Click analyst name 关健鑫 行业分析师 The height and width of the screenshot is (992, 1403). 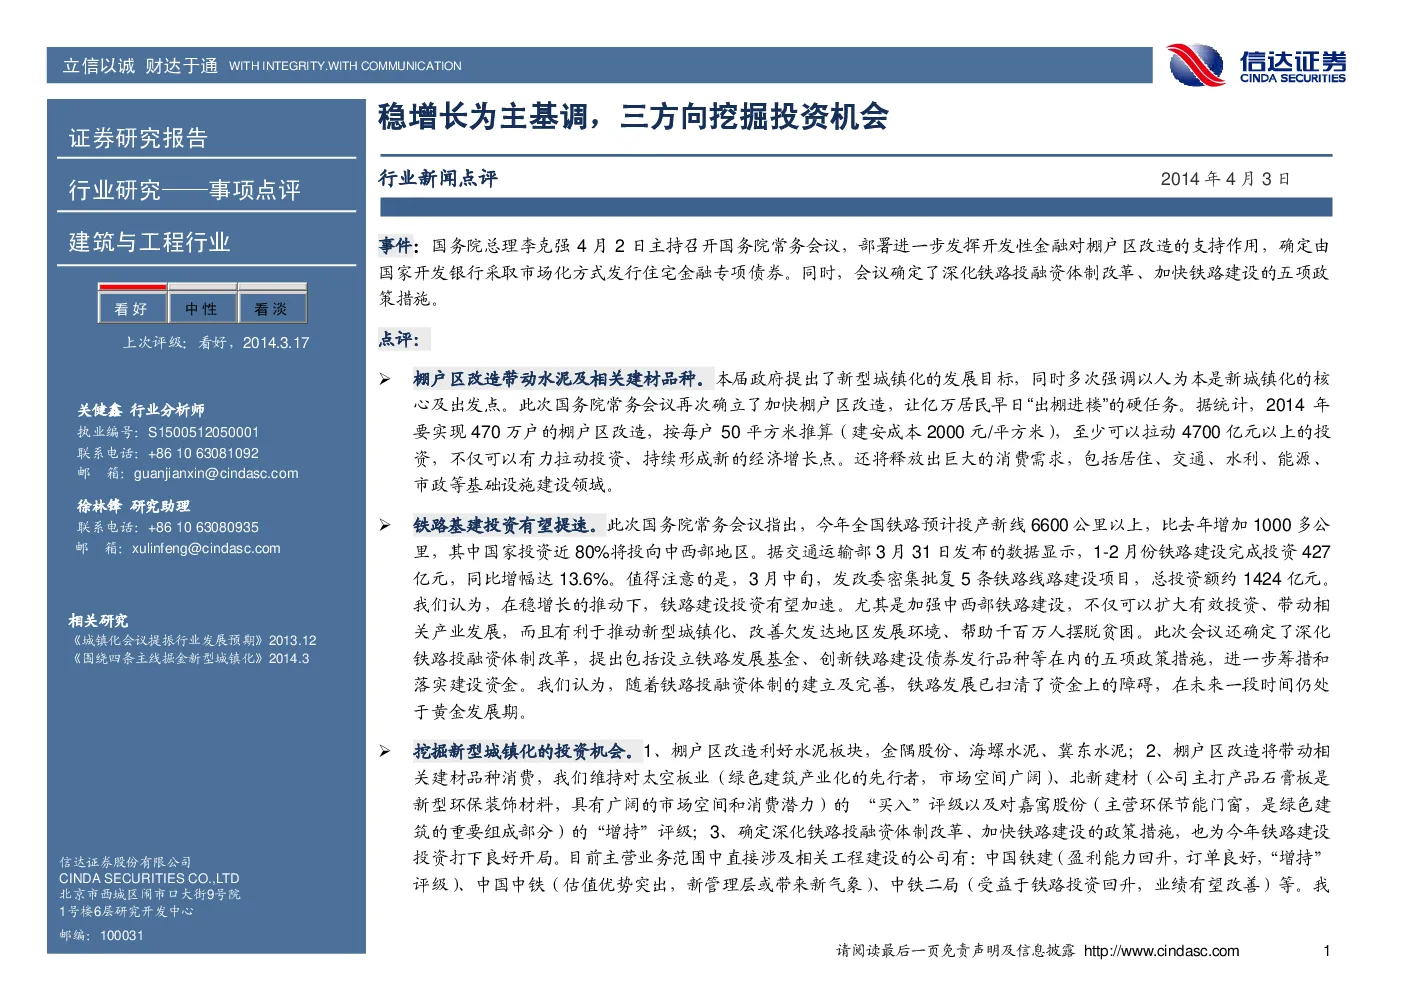[141, 410]
